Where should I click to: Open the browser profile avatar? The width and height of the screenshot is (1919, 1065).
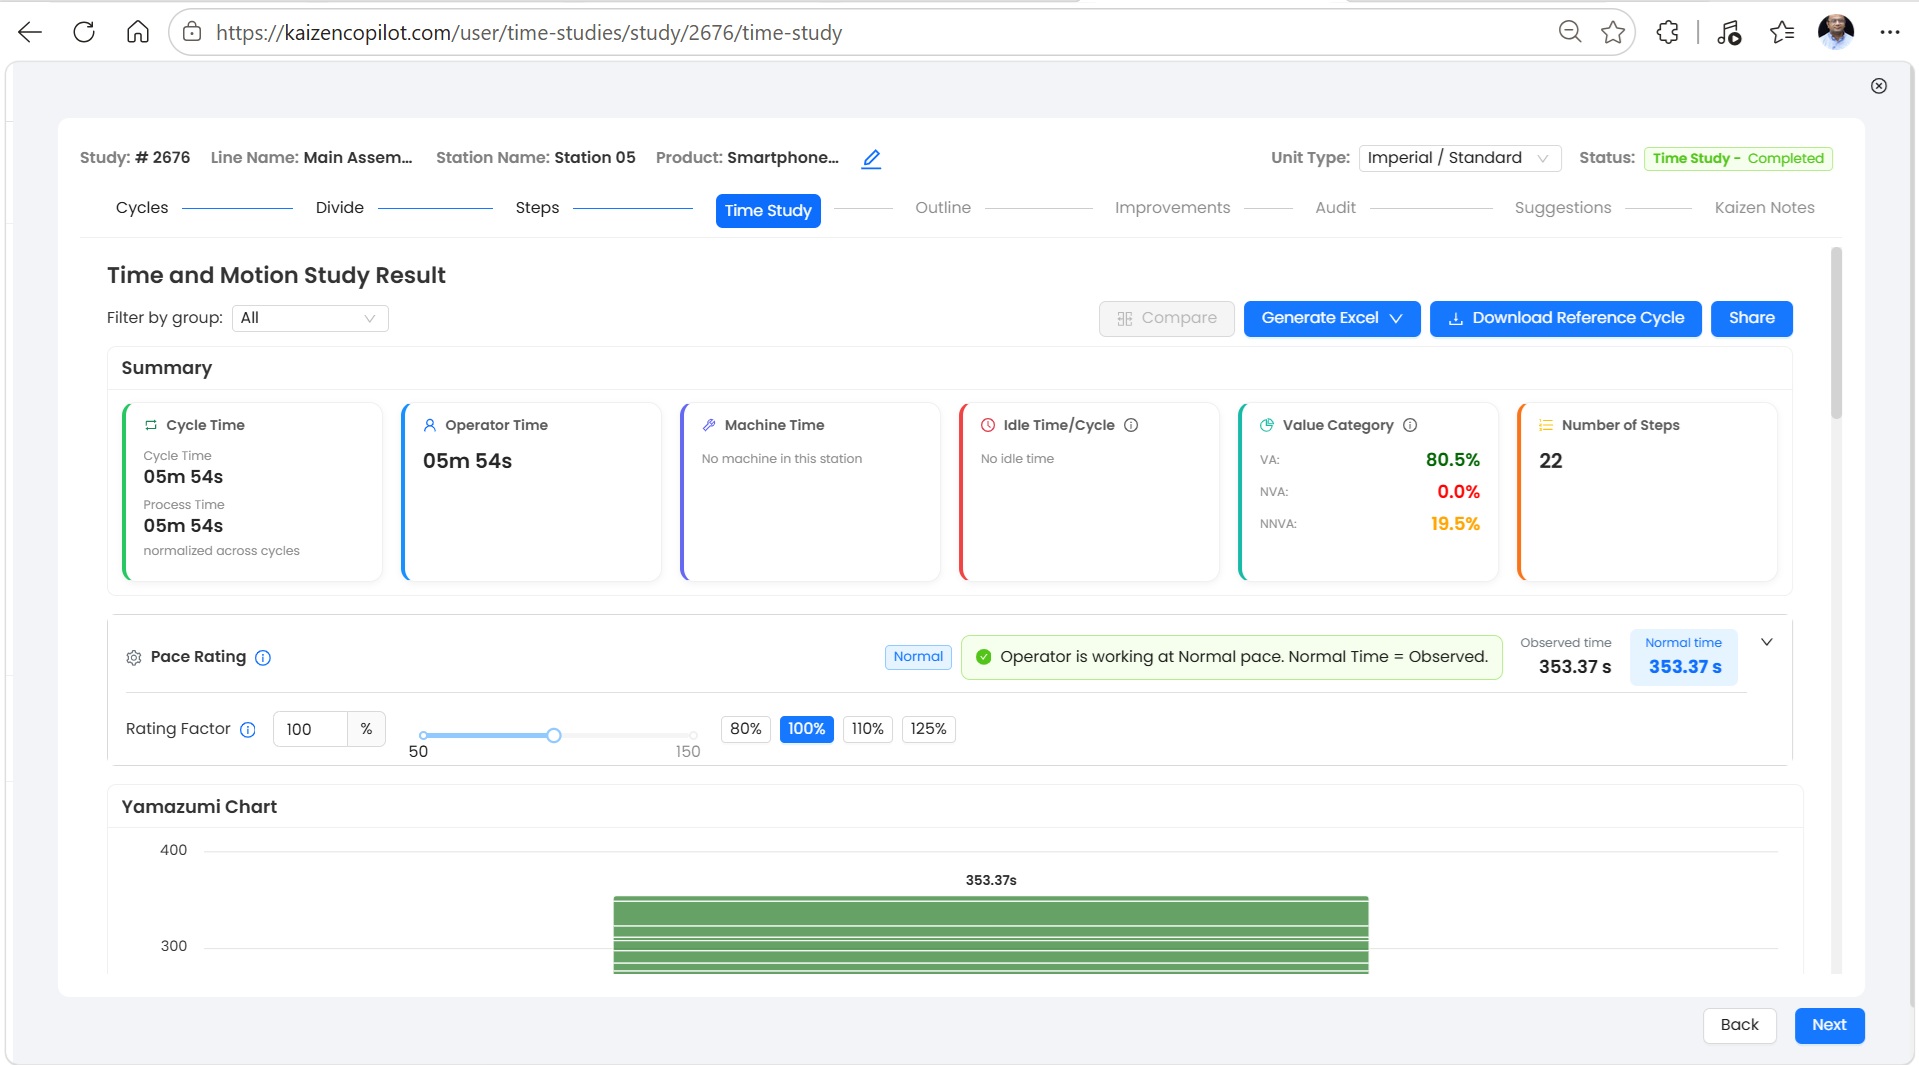[1836, 32]
